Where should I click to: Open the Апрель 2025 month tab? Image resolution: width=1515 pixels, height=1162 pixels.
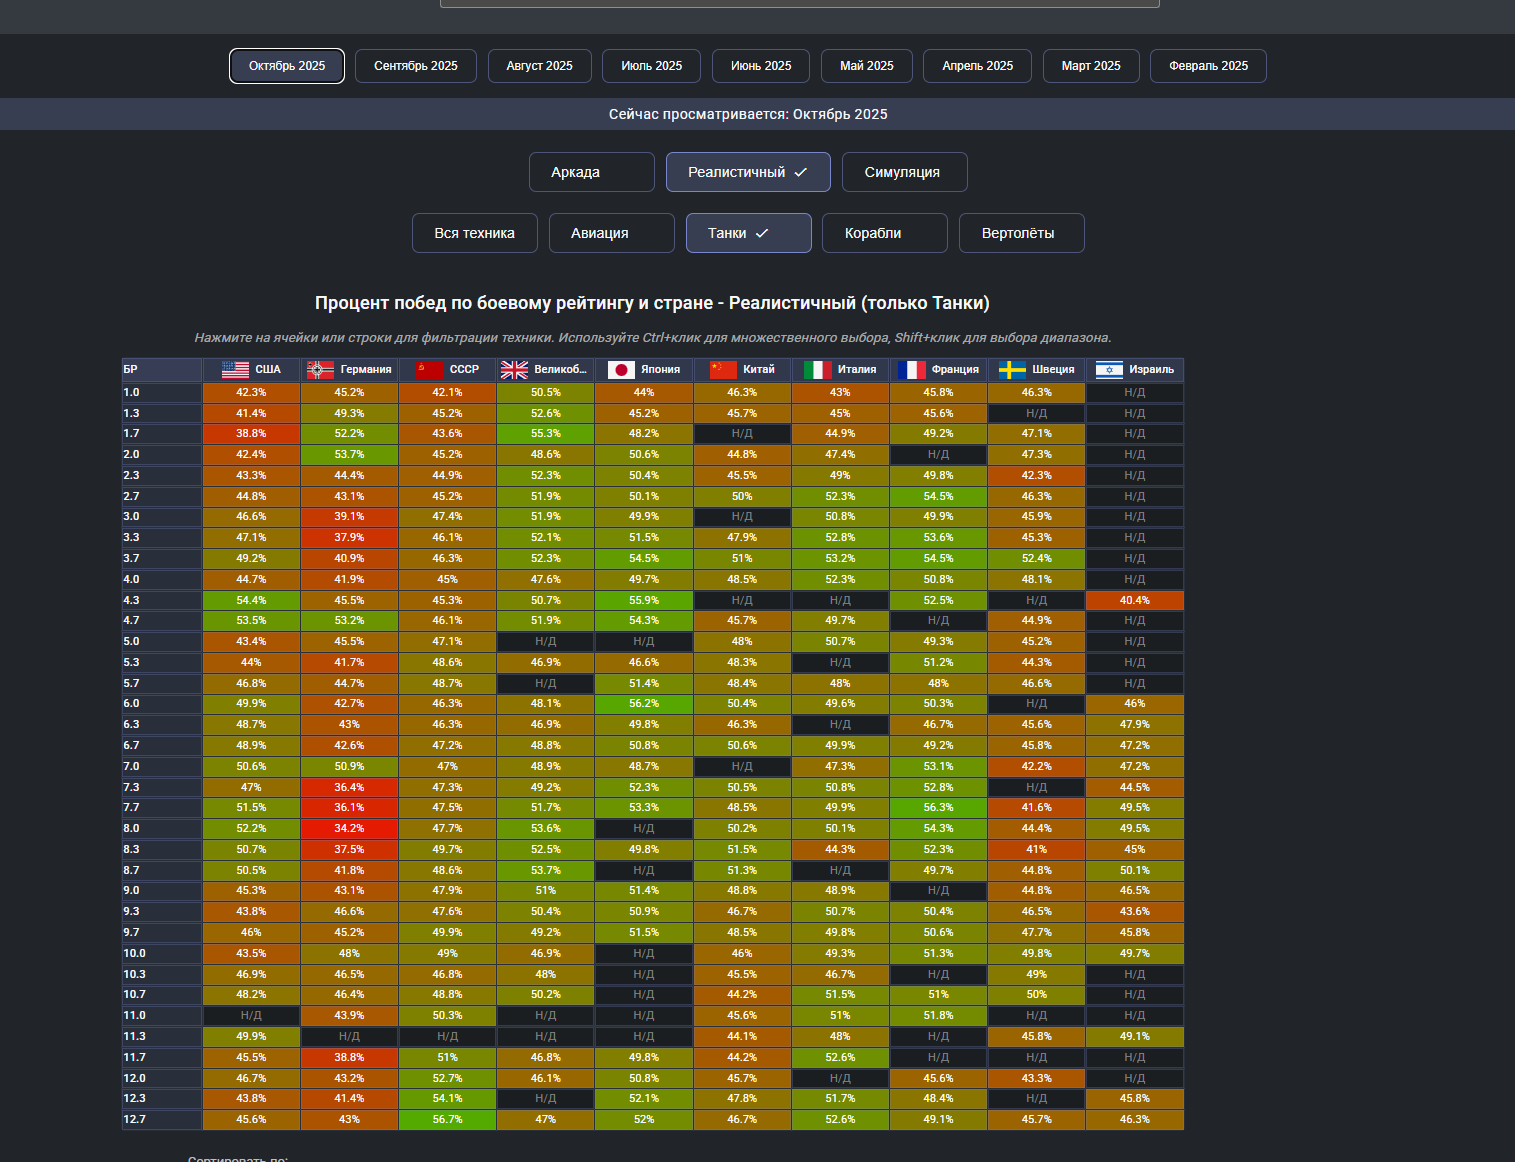pyautogui.click(x=978, y=66)
